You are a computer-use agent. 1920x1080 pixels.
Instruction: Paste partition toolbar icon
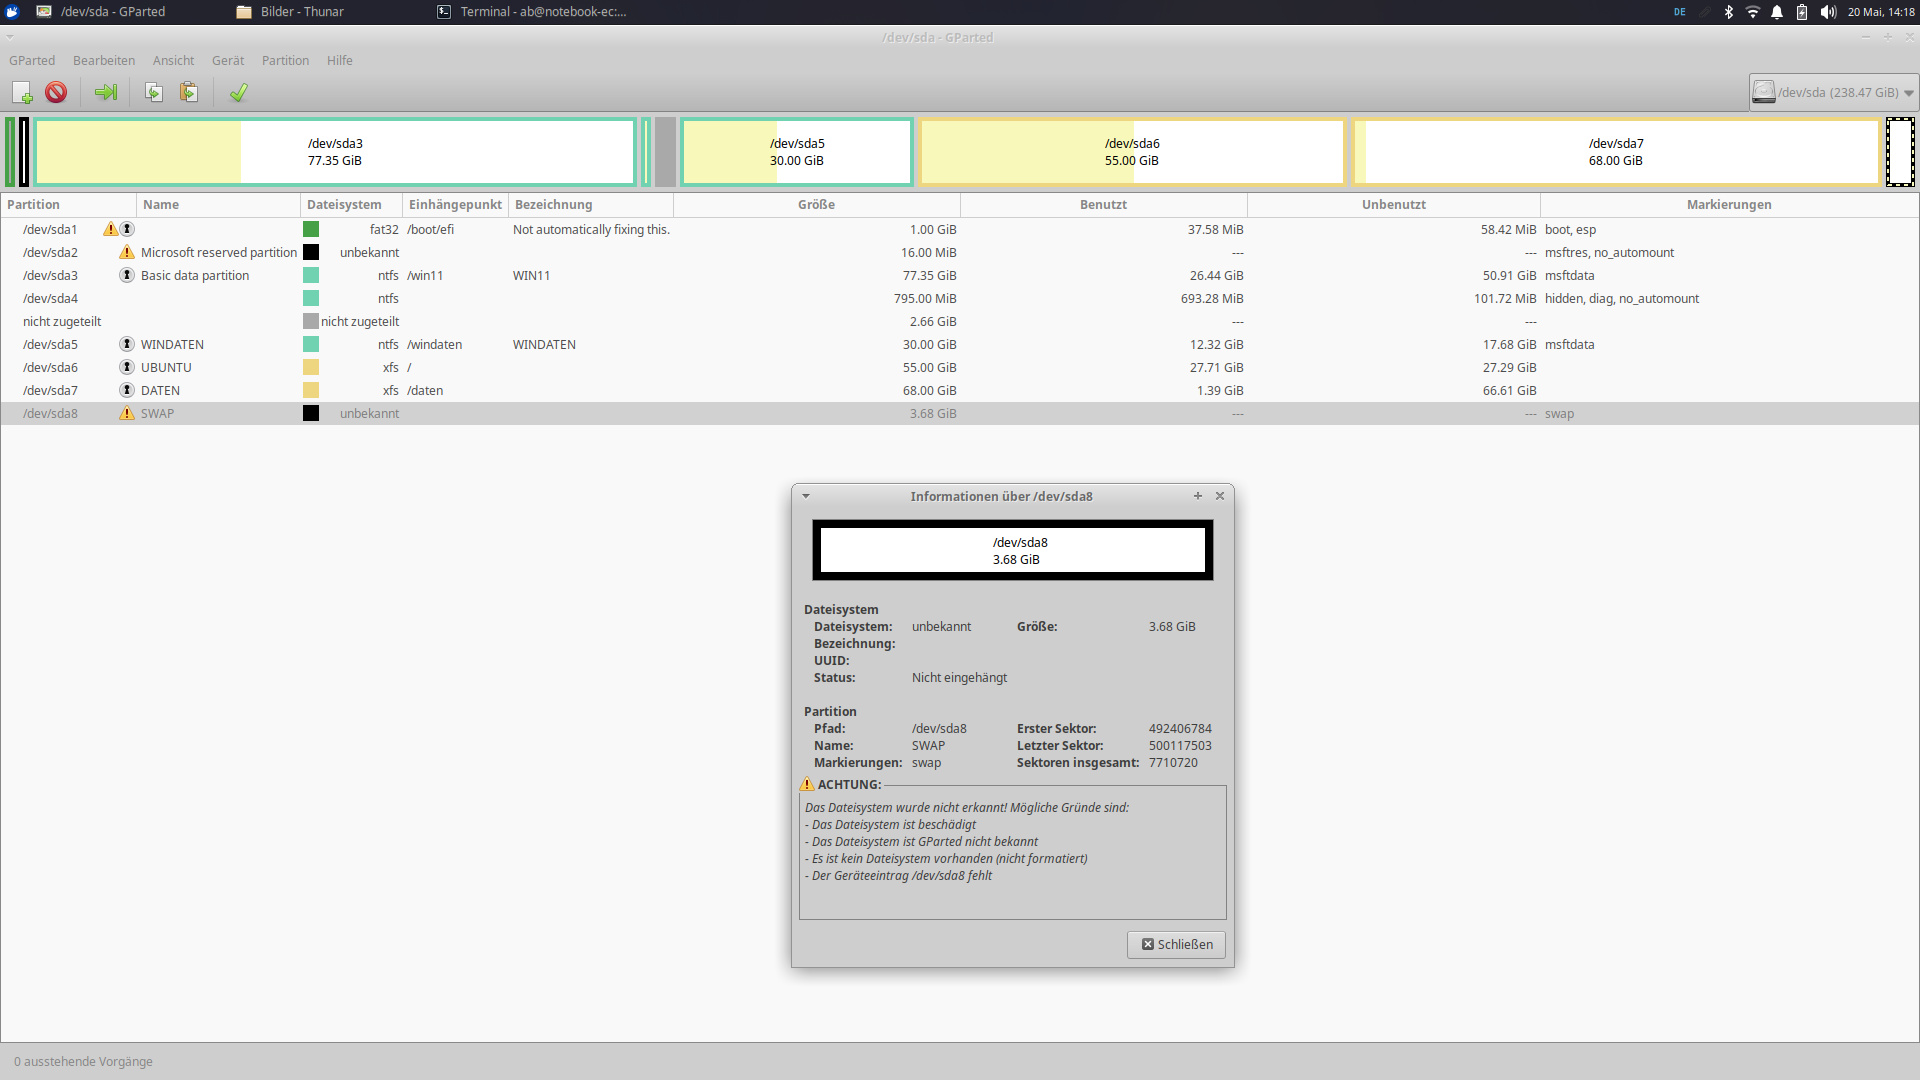[188, 93]
